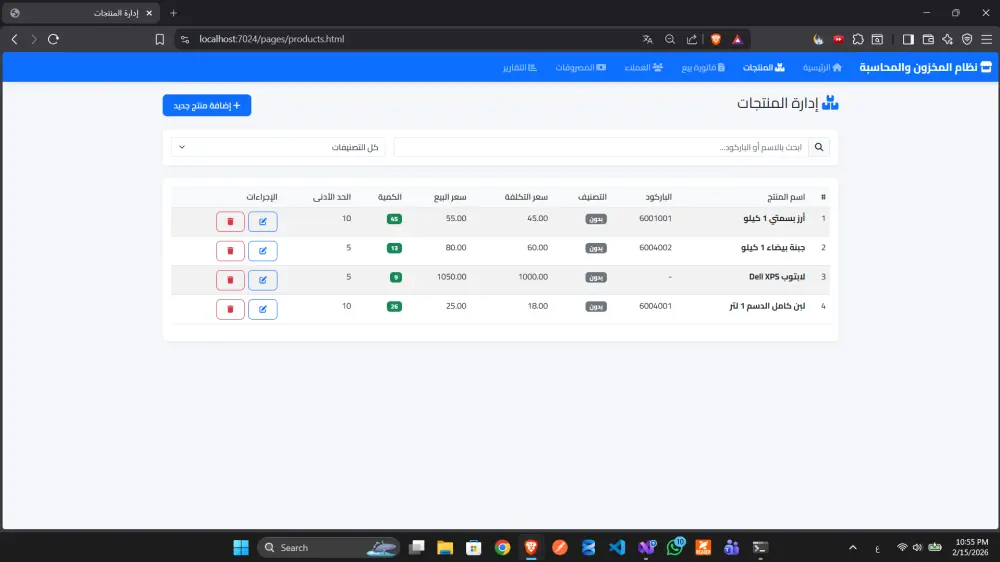The width and height of the screenshot is (1000, 562).
Task: Click the 6001001 barcode cell
Action: (x=655, y=218)
